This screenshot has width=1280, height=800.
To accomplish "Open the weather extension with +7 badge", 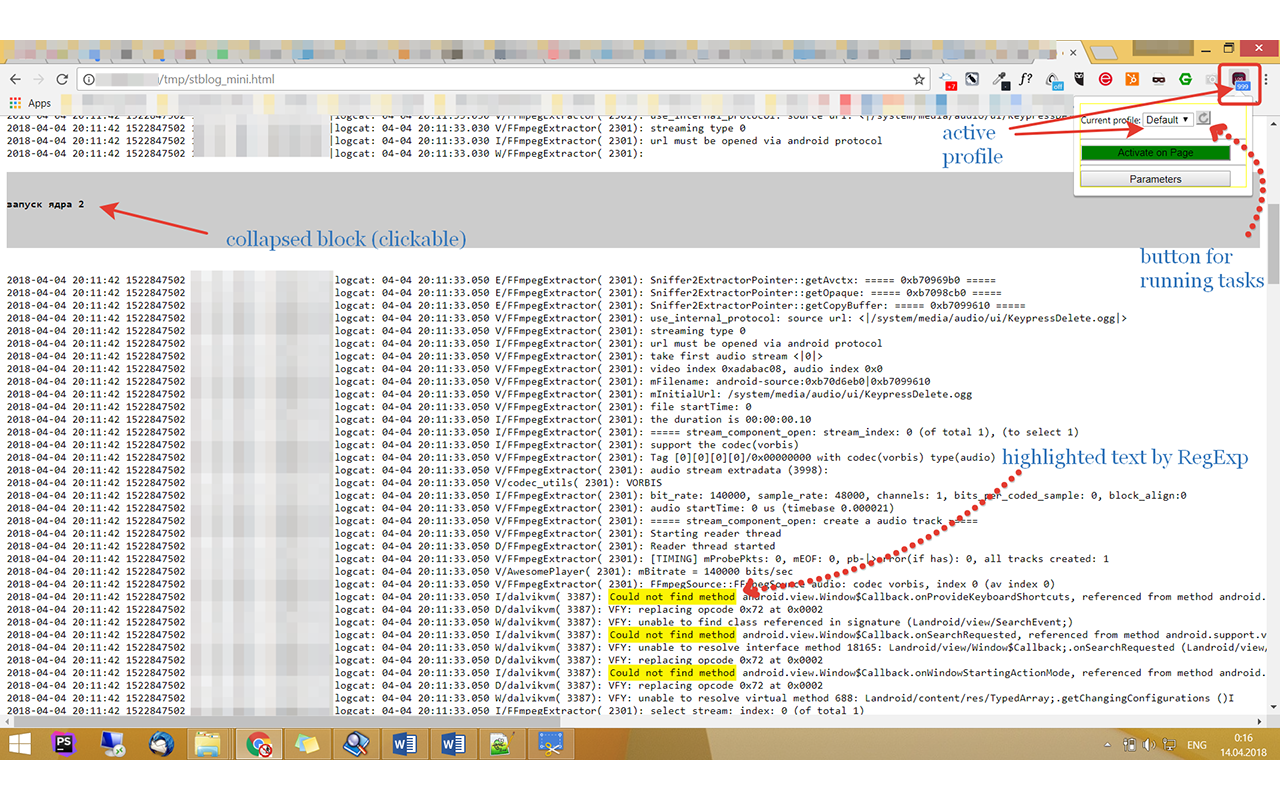I will coord(948,80).
